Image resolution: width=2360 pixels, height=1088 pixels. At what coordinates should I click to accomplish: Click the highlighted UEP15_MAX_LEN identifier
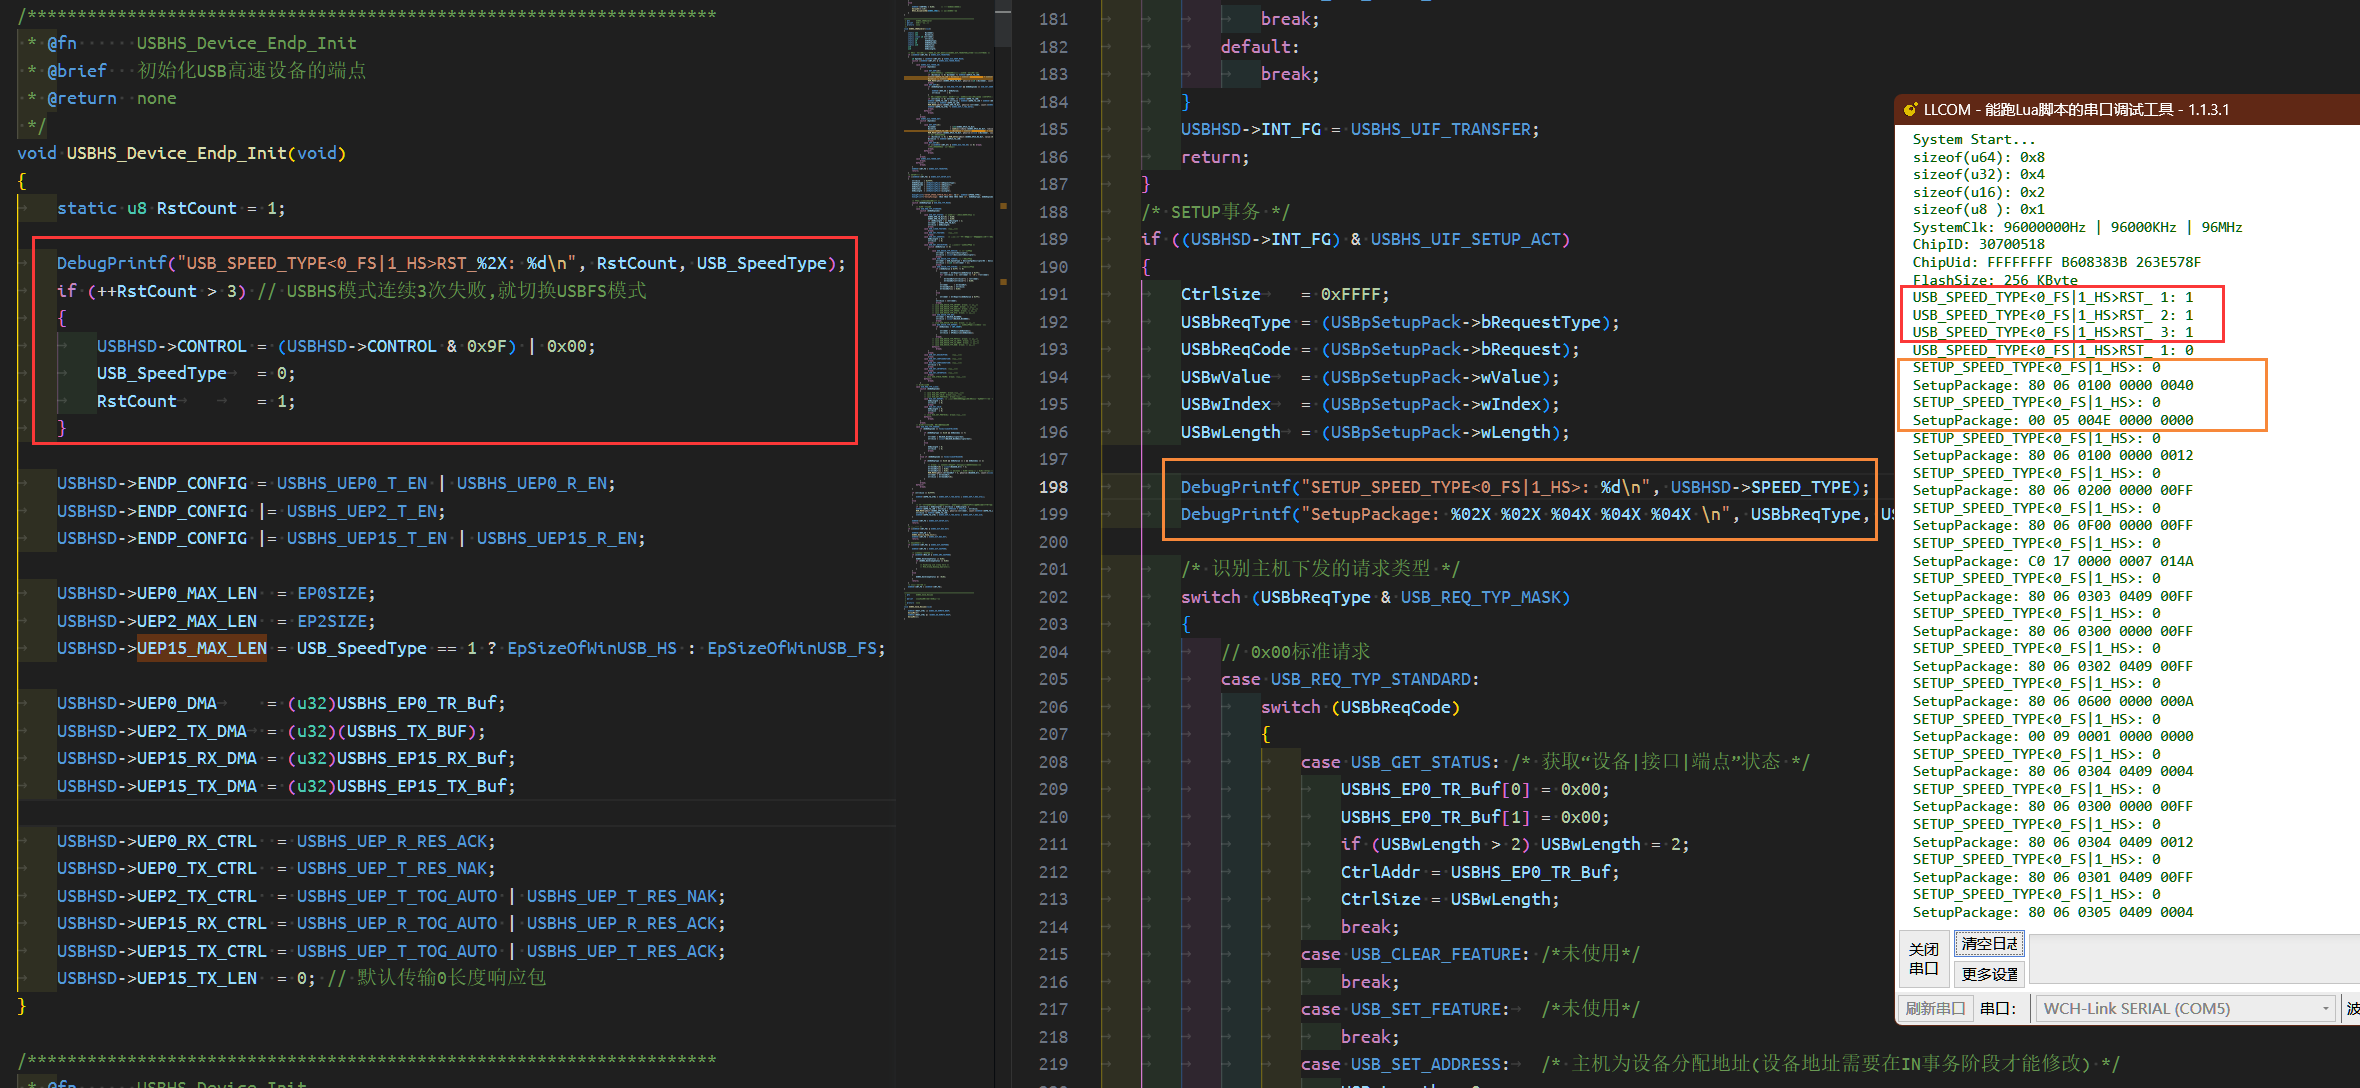(201, 648)
